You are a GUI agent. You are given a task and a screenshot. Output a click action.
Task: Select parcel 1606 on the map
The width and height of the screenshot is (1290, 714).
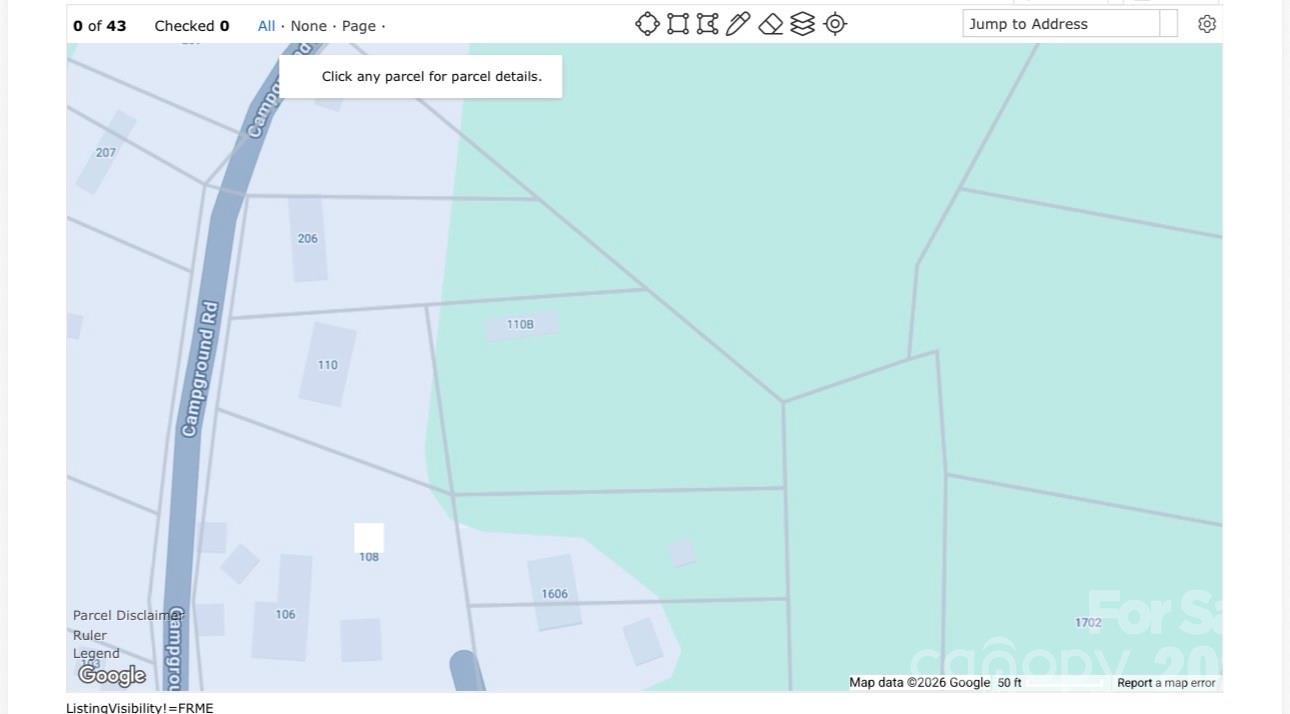[x=555, y=594]
